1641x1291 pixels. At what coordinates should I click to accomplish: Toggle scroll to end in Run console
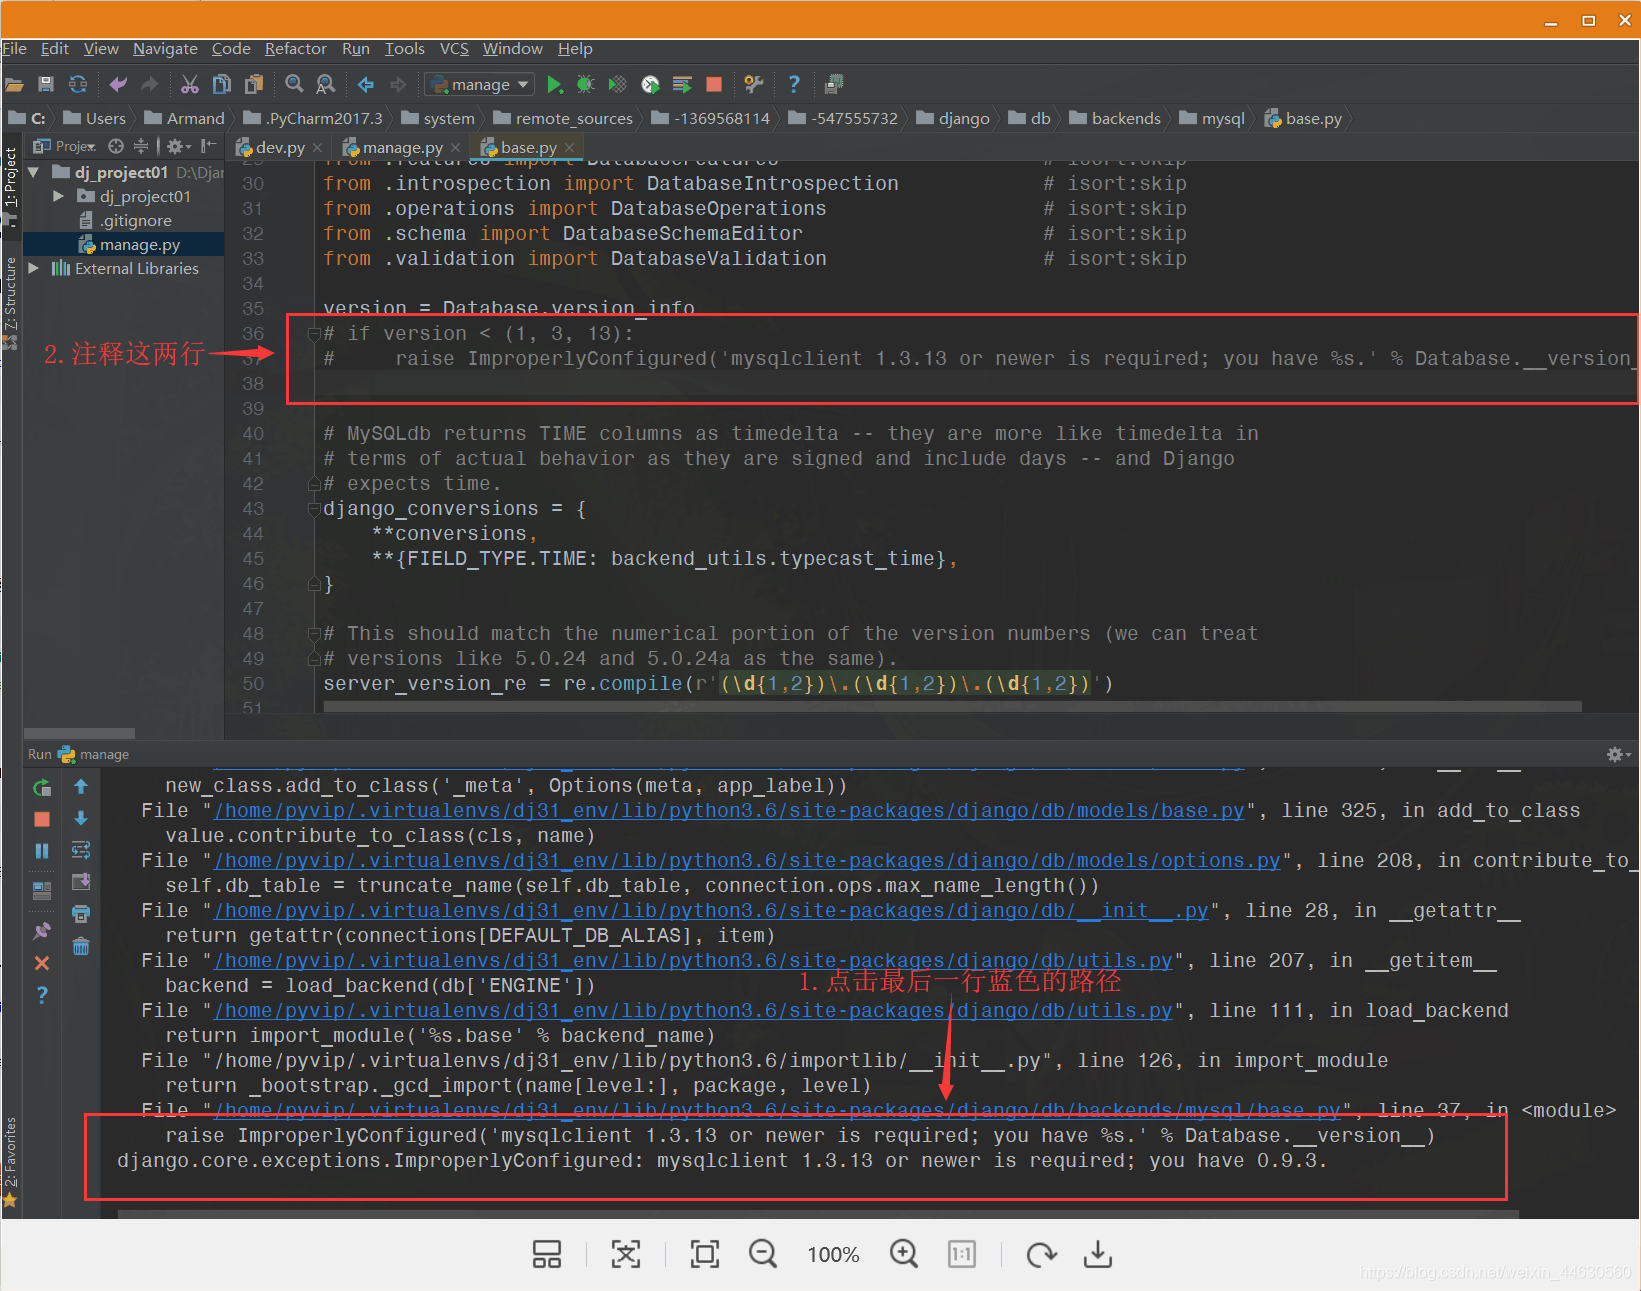pyautogui.click(x=81, y=882)
